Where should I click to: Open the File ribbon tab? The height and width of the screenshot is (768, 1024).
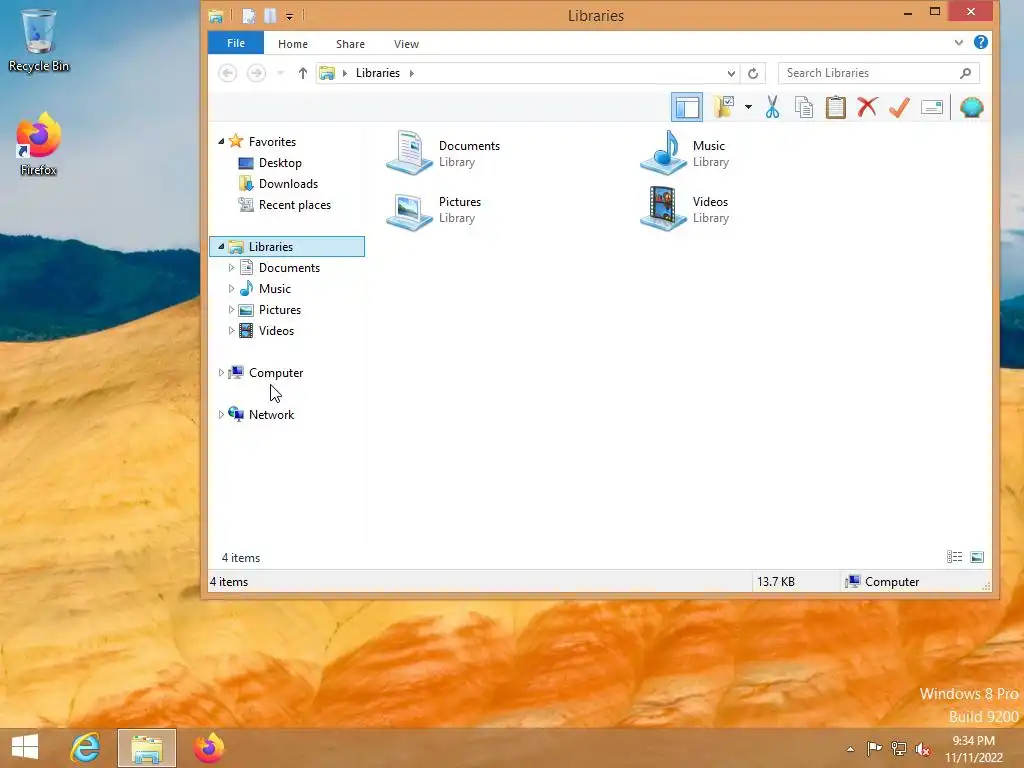(x=236, y=43)
